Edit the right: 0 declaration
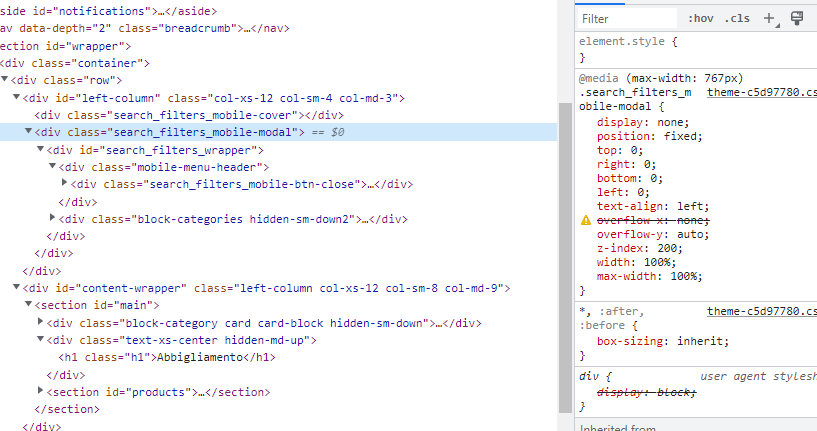The height and width of the screenshot is (431, 817). pyautogui.click(x=626, y=165)
